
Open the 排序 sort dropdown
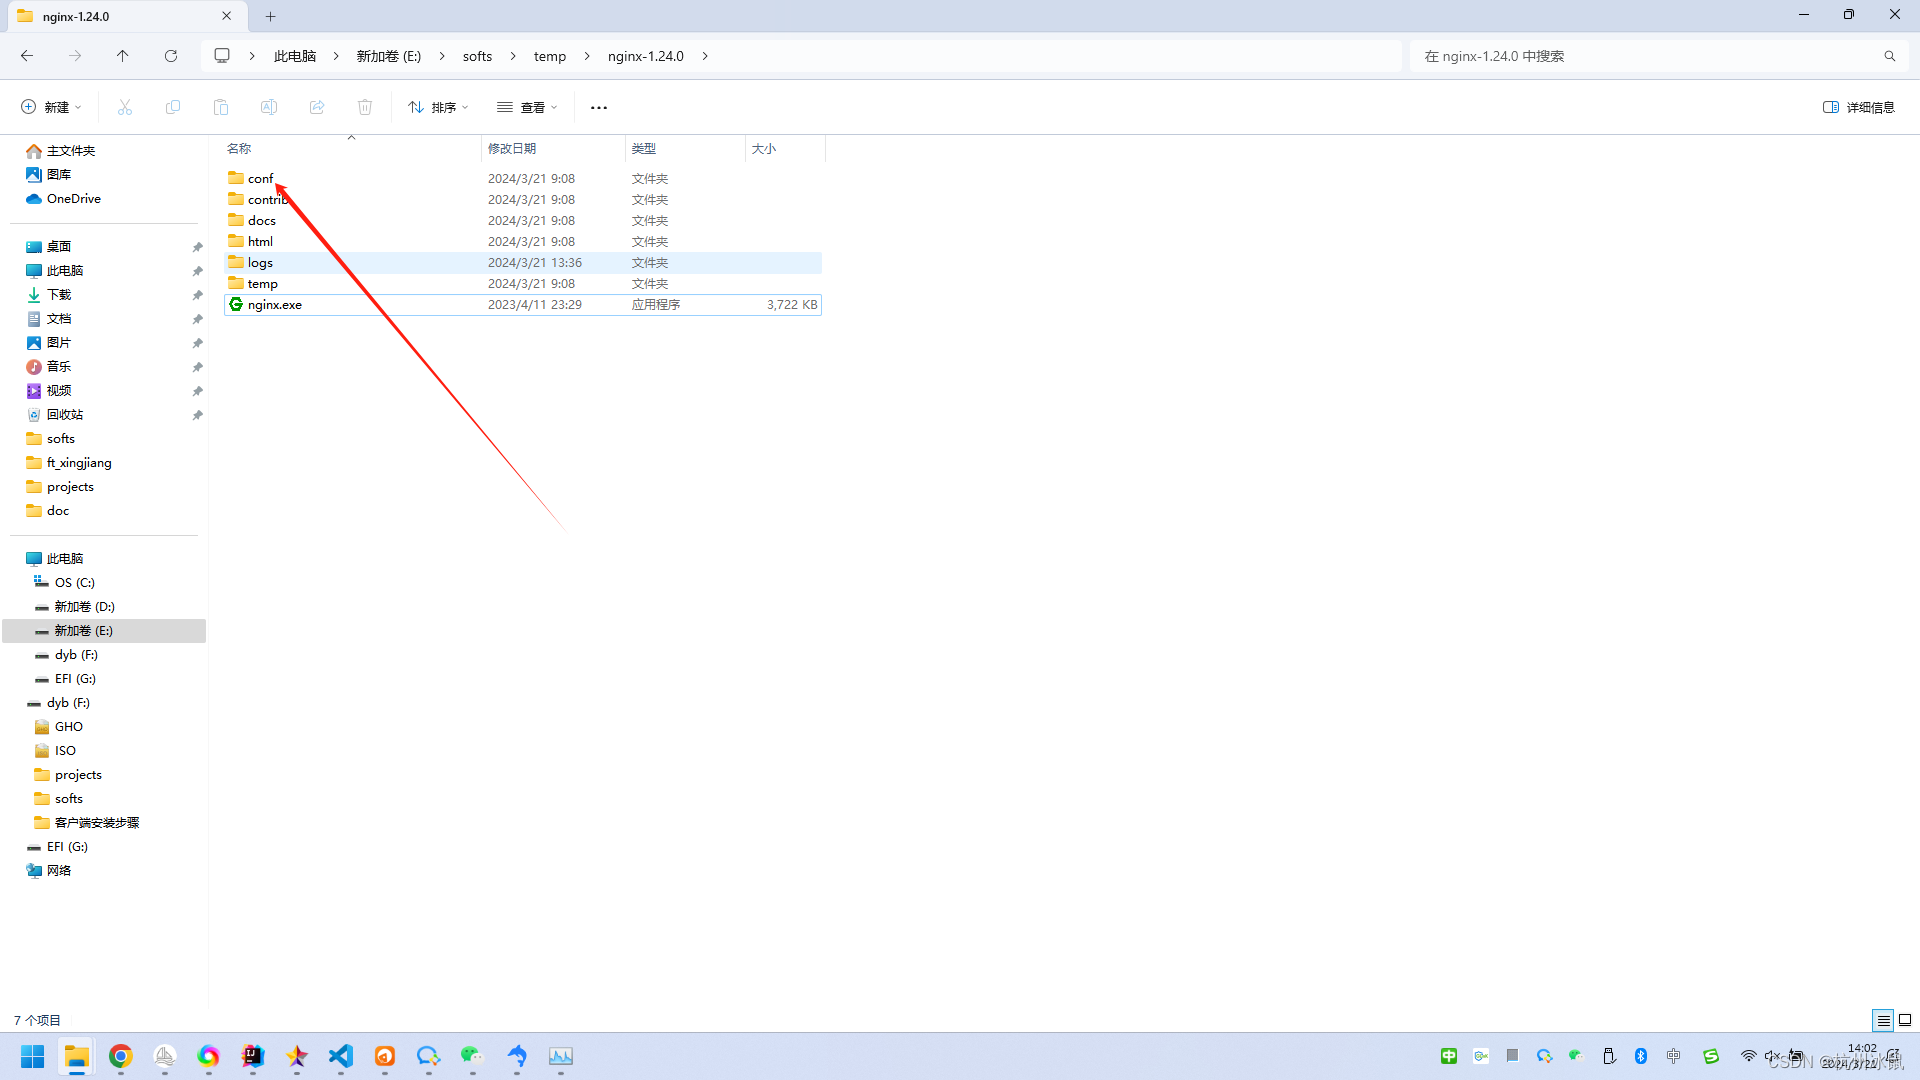[438, 107]
